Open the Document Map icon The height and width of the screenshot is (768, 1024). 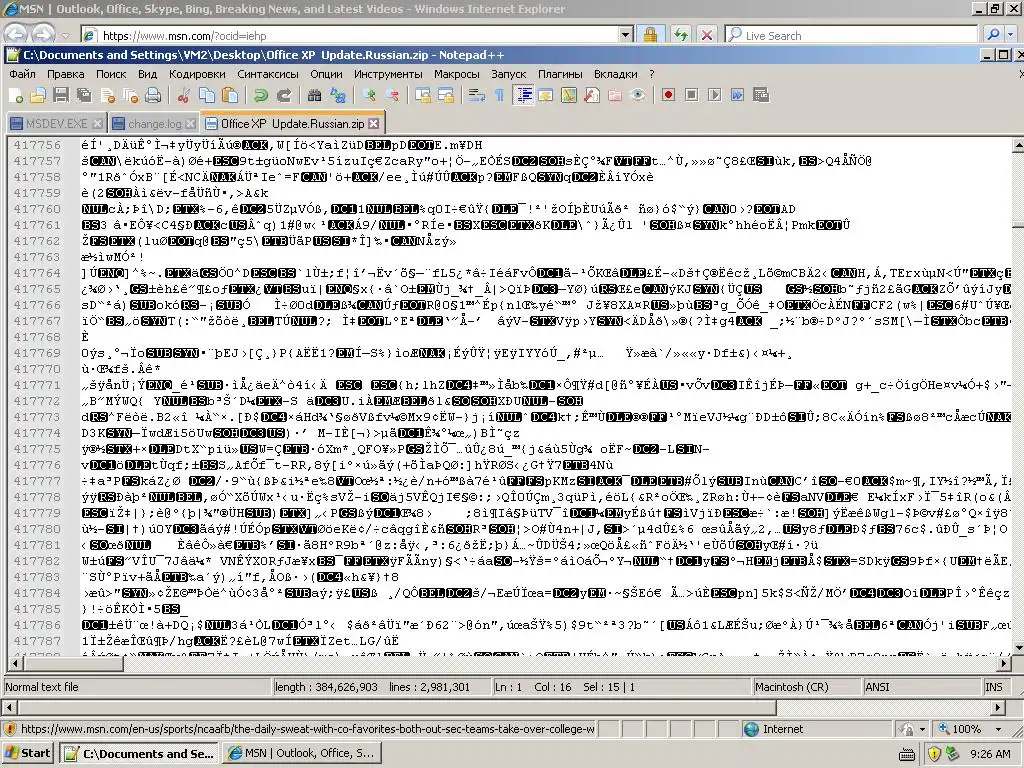(569, 95)
